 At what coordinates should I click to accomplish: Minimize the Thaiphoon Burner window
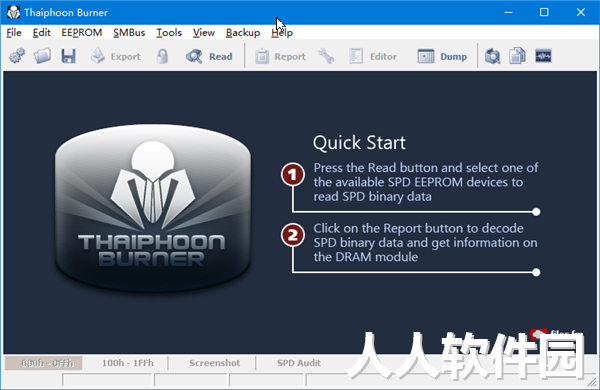508,12
